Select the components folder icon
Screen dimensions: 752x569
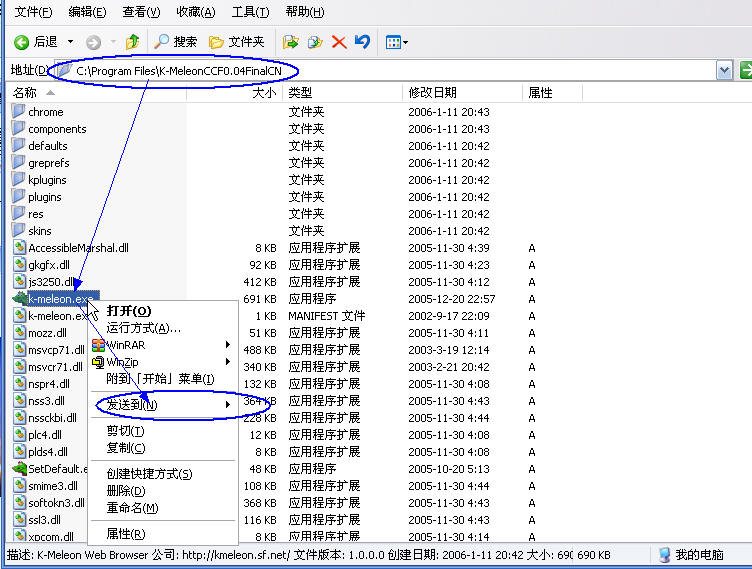click(x=18, y=128)
